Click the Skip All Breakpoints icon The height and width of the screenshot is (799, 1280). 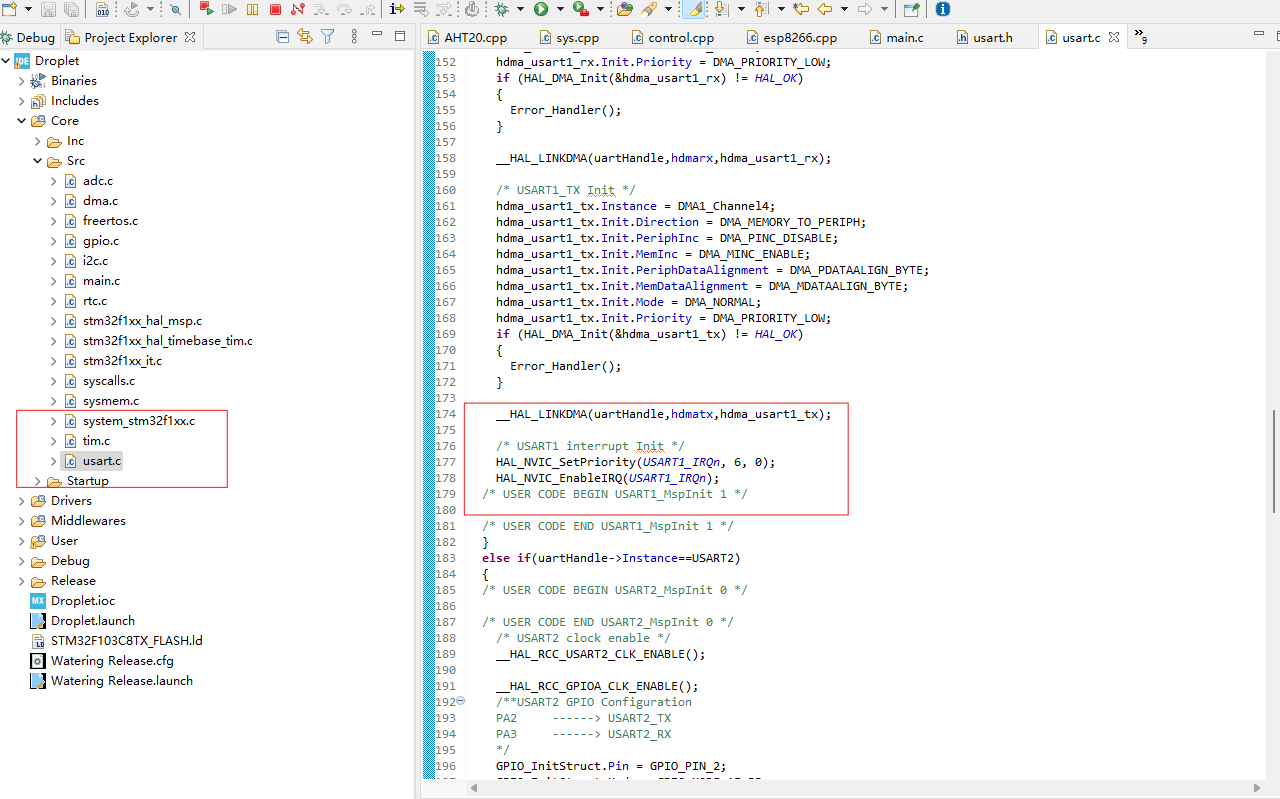pos(175,9)
